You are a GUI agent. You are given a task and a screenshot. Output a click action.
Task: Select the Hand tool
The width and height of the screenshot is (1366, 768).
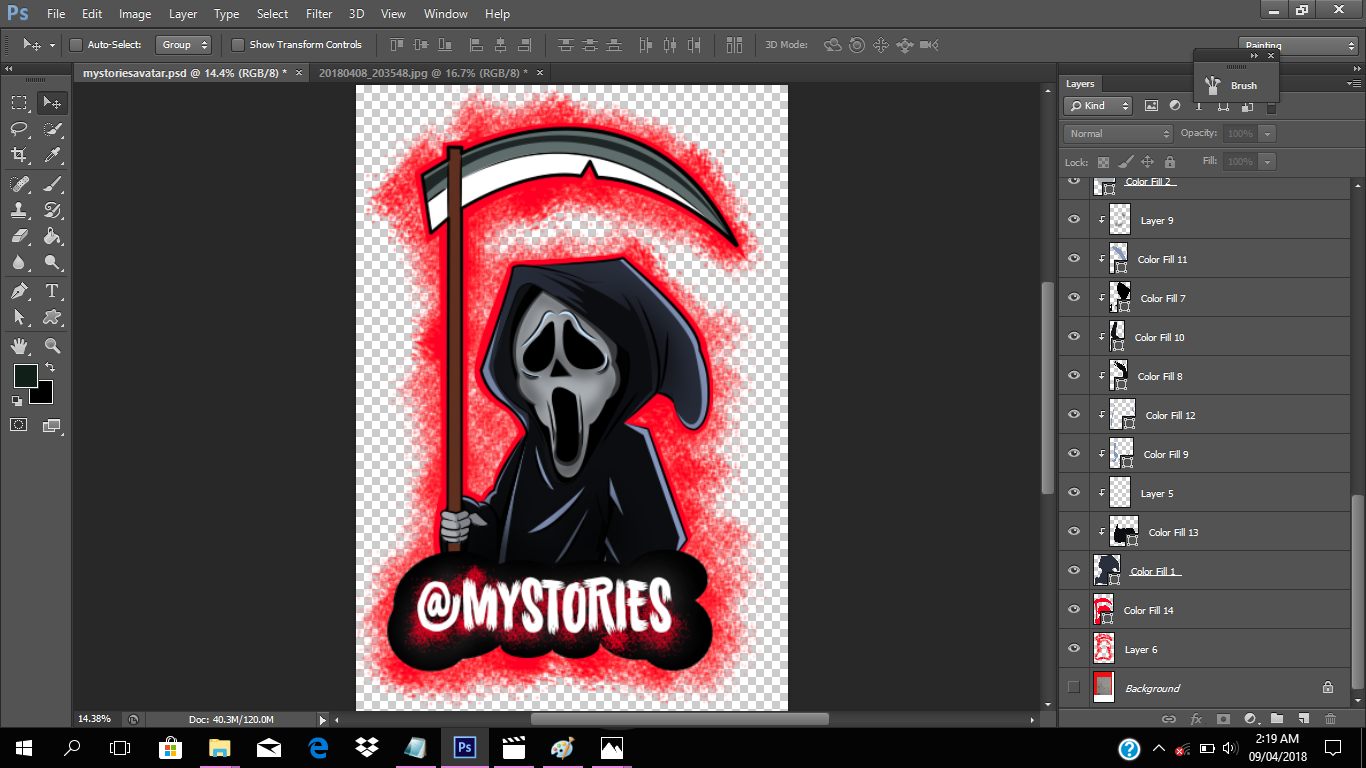click(x=19, y=346)
